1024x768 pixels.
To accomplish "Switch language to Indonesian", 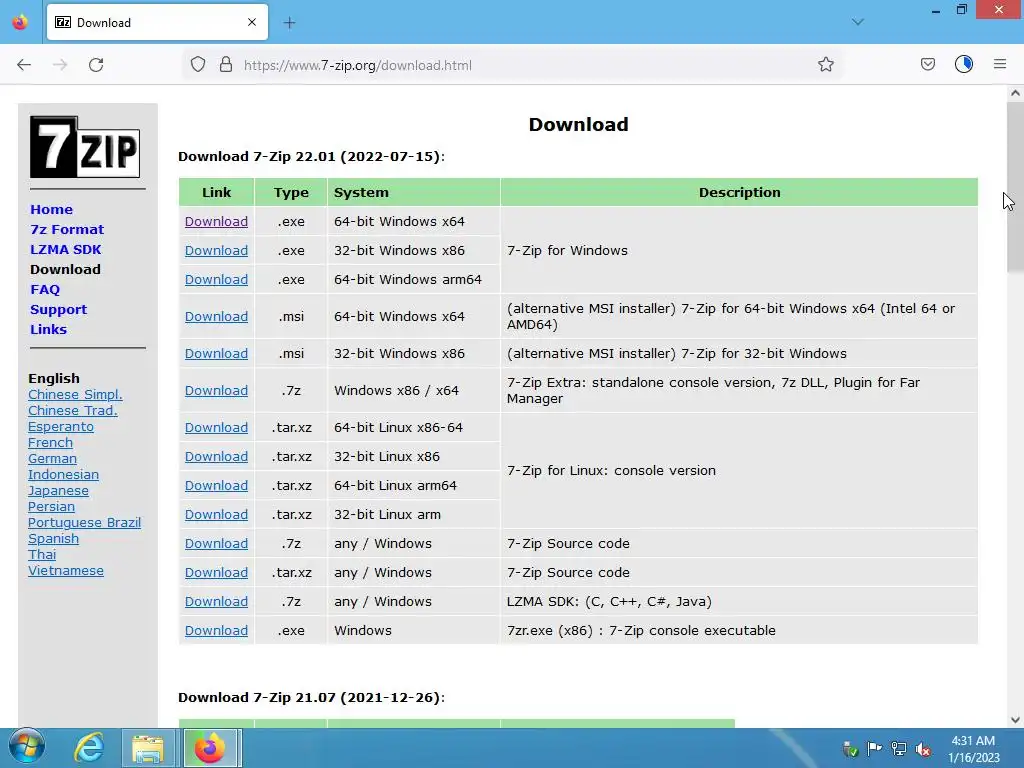I will pos(63,474).
